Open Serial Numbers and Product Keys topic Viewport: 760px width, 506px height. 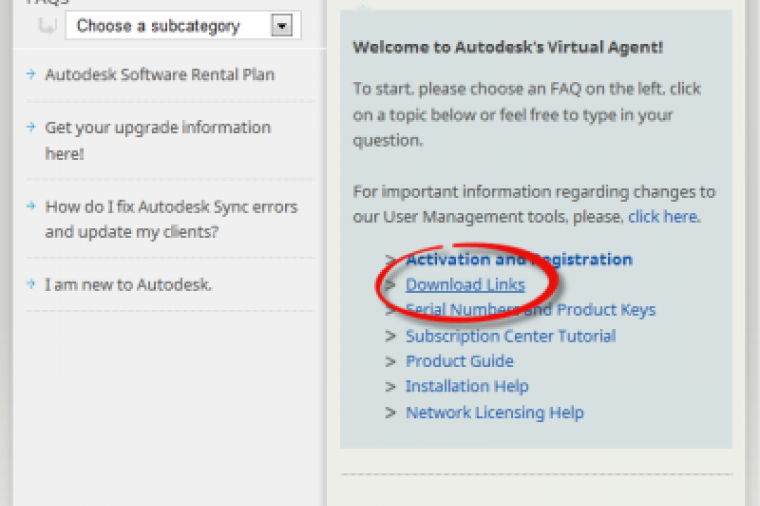pyautogui.click(x=530, y=310)
